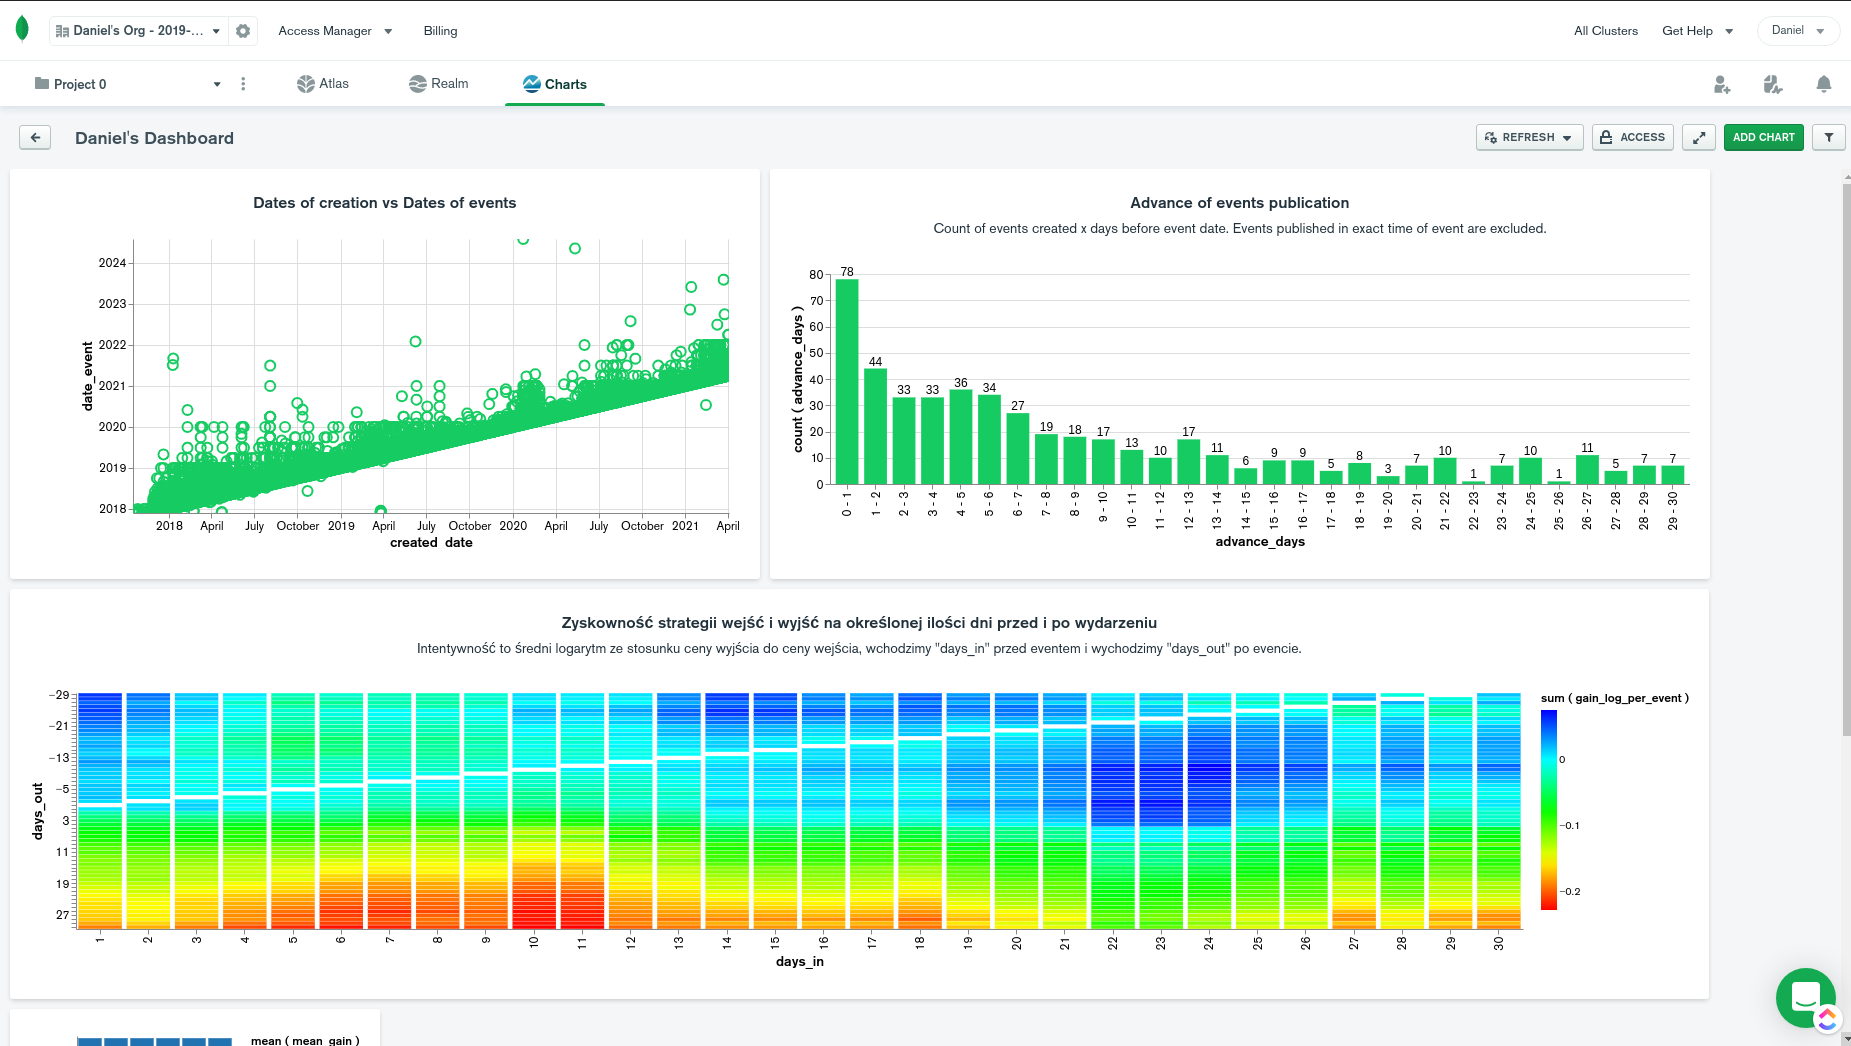Expand the Get Help menu

point(1697,31)
